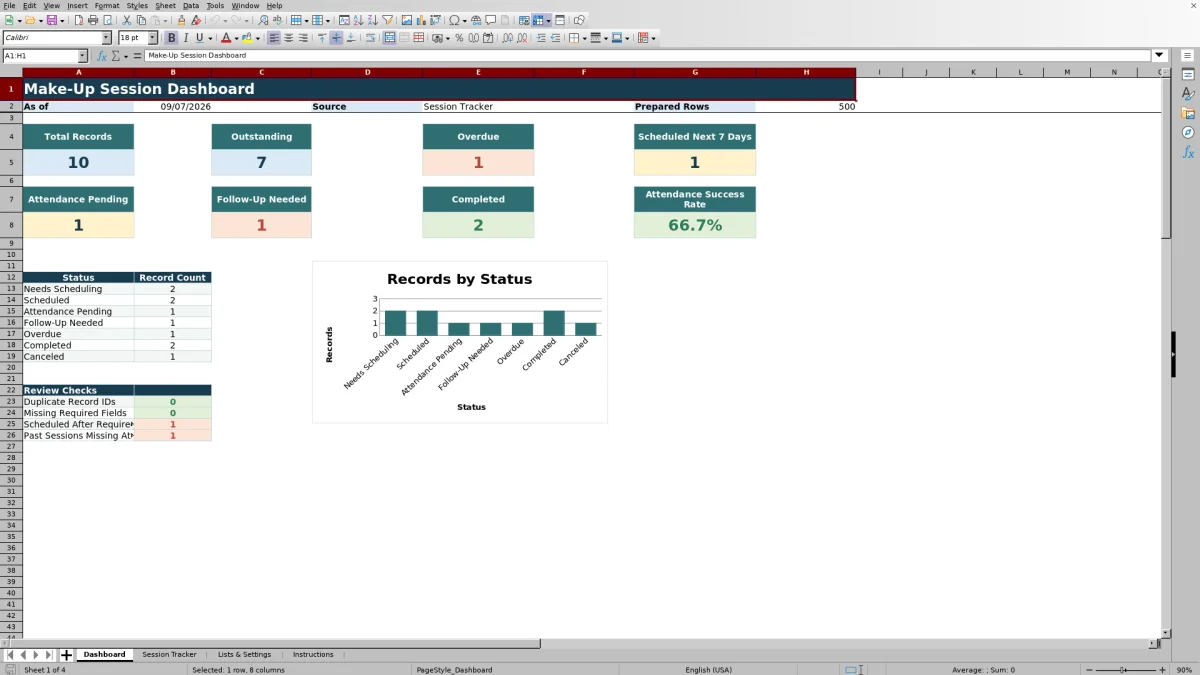Open the File menu
The height and width of the screenshot is (675, 1200).
(9, 6)
